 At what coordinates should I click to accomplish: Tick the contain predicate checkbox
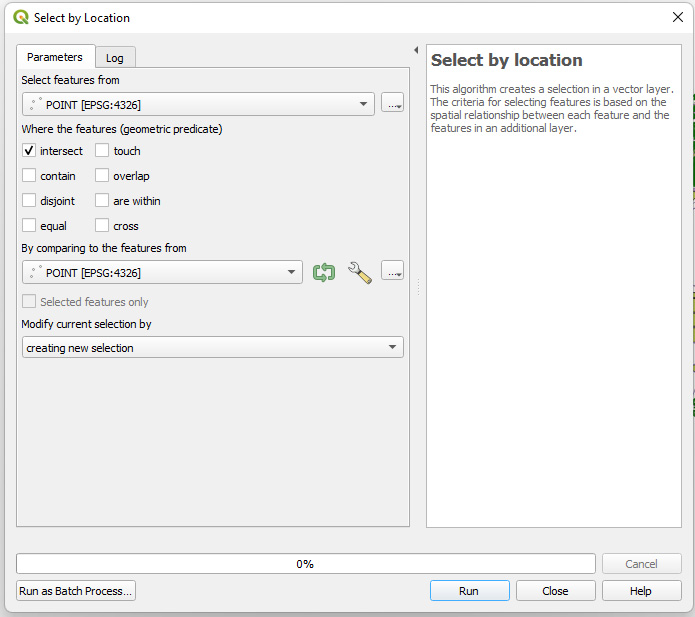point(29,176)
